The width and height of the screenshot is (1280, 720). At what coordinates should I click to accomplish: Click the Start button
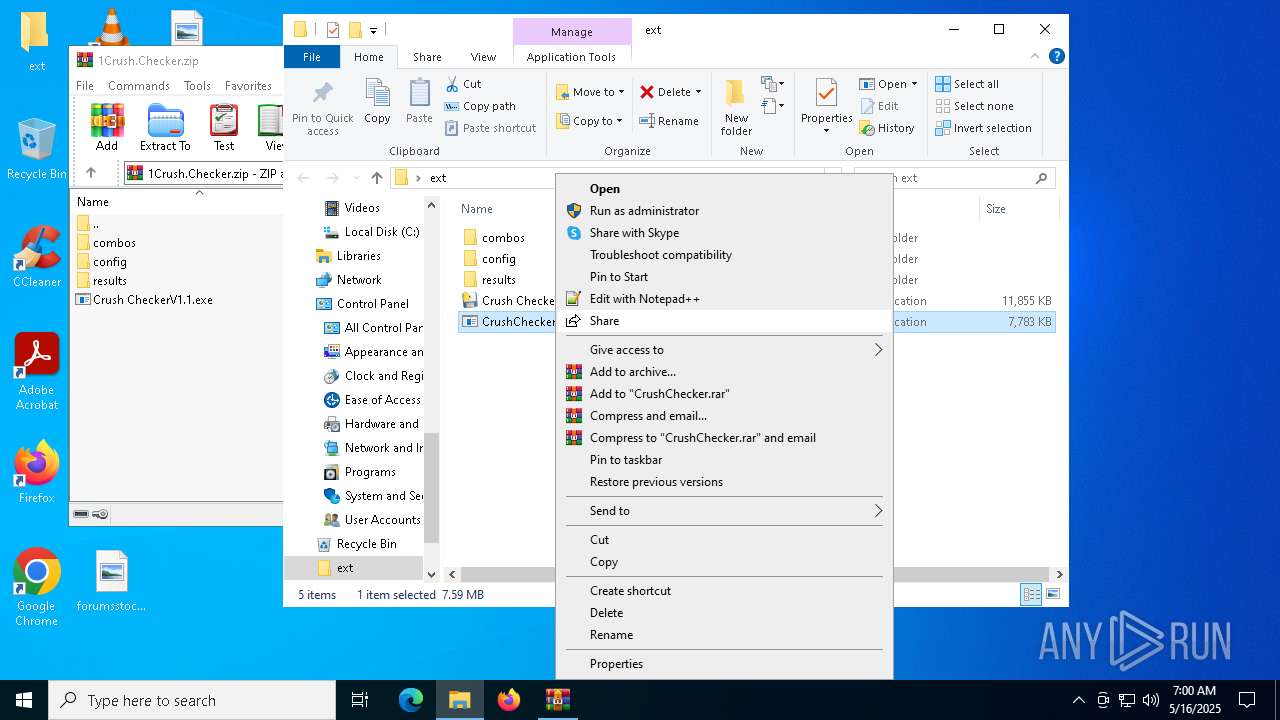[24, 700]
